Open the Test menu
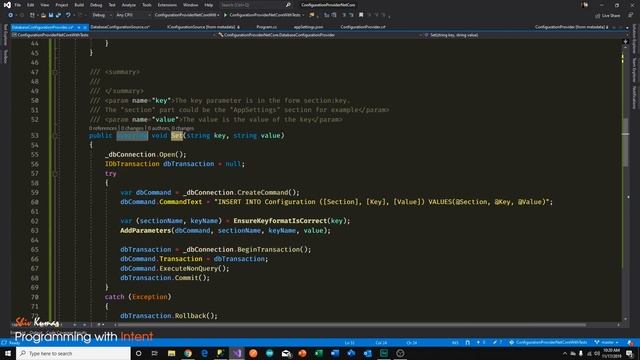Viewport: 640px width, 360px height. click(x=112, y=5)
